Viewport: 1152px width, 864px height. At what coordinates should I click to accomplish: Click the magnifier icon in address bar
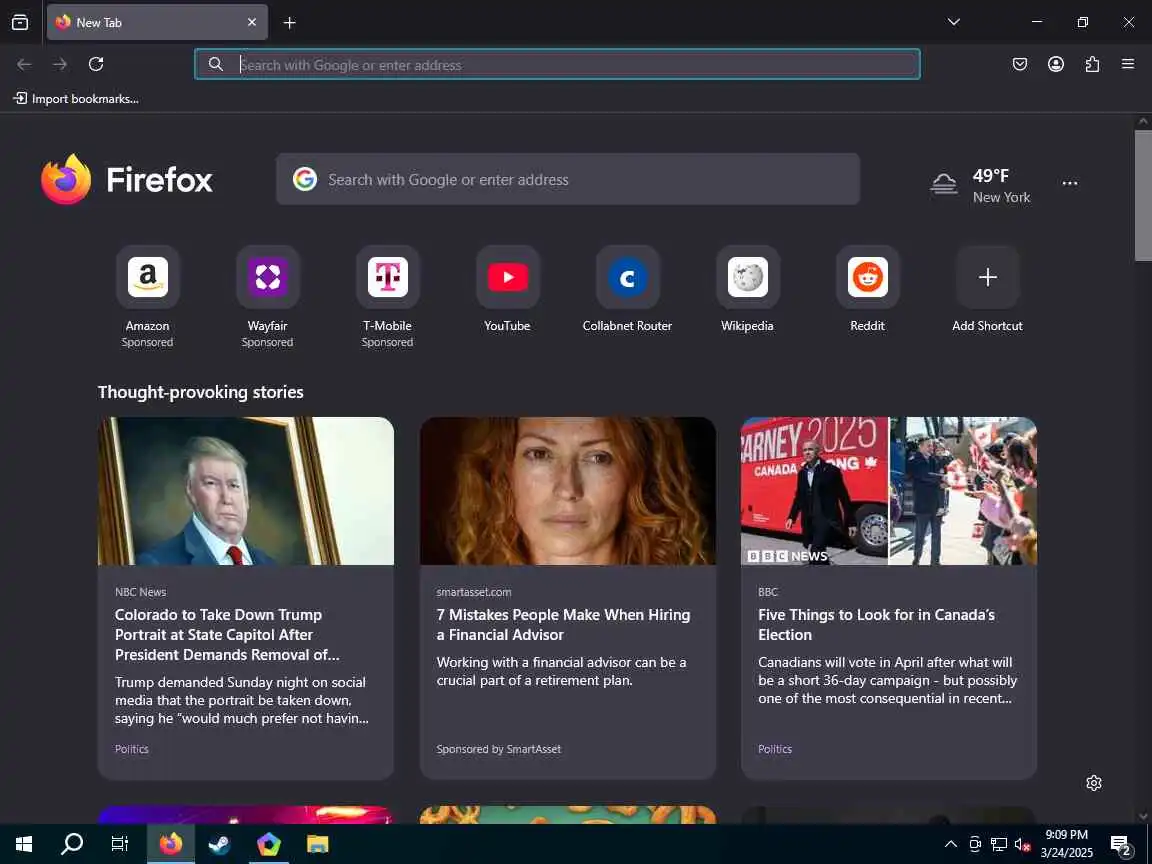(x=215, y=65)
